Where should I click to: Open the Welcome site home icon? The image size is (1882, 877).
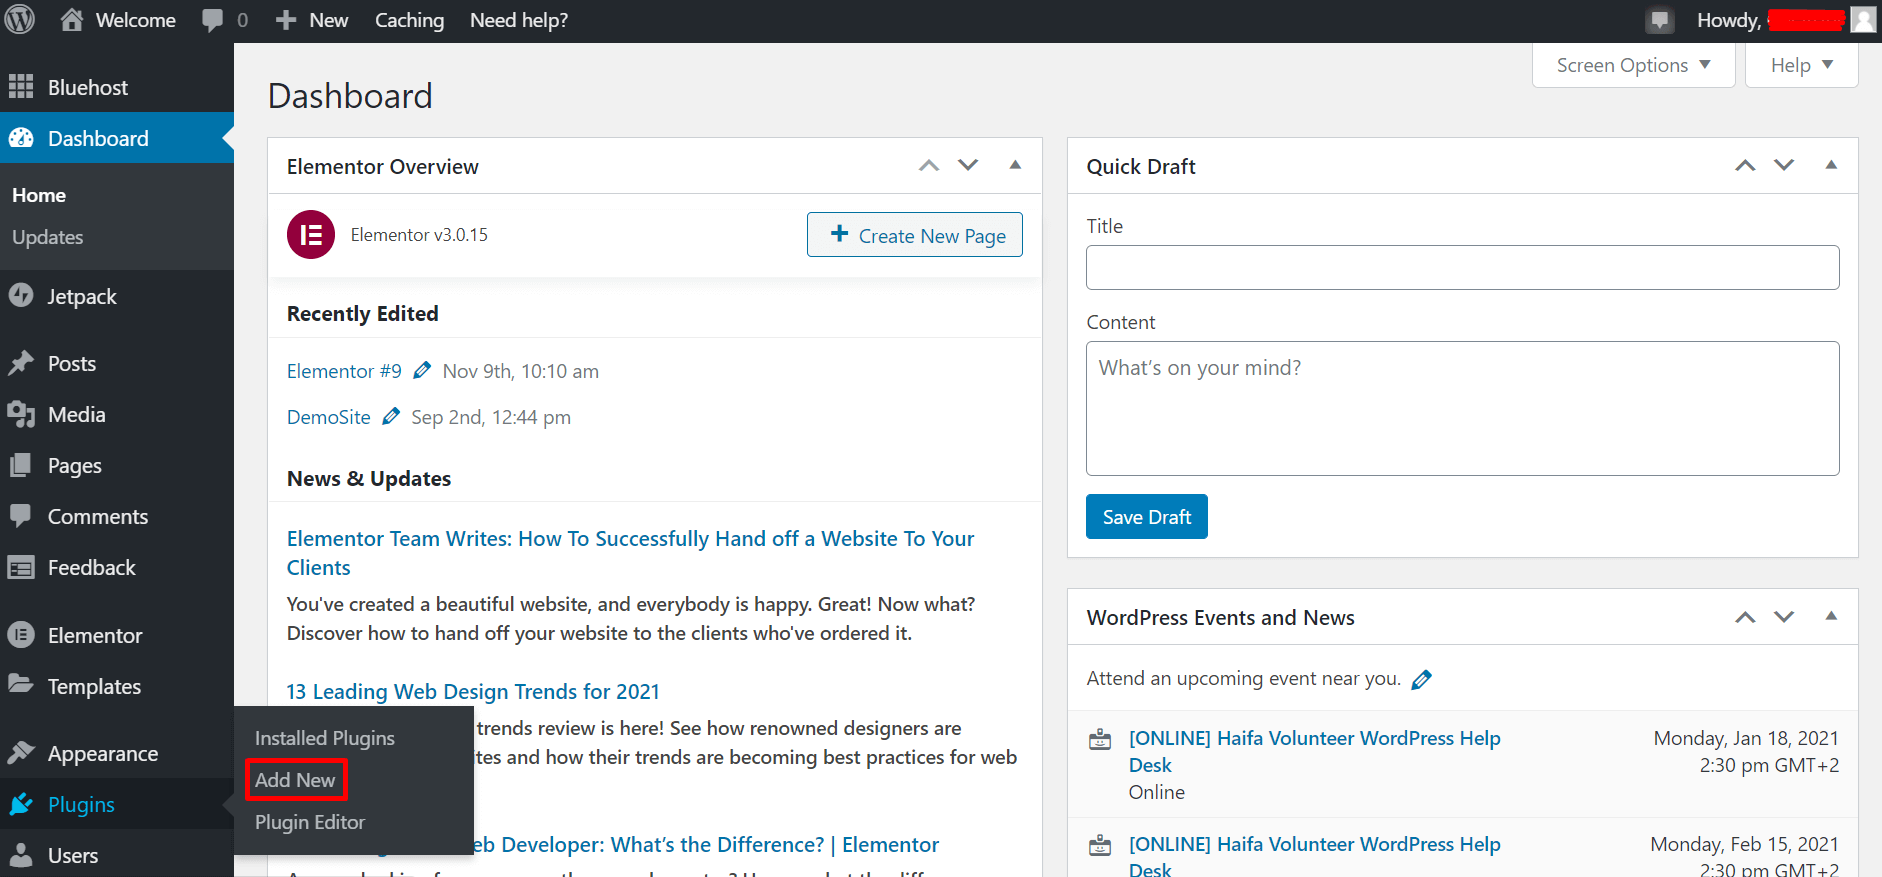point(72,19)
